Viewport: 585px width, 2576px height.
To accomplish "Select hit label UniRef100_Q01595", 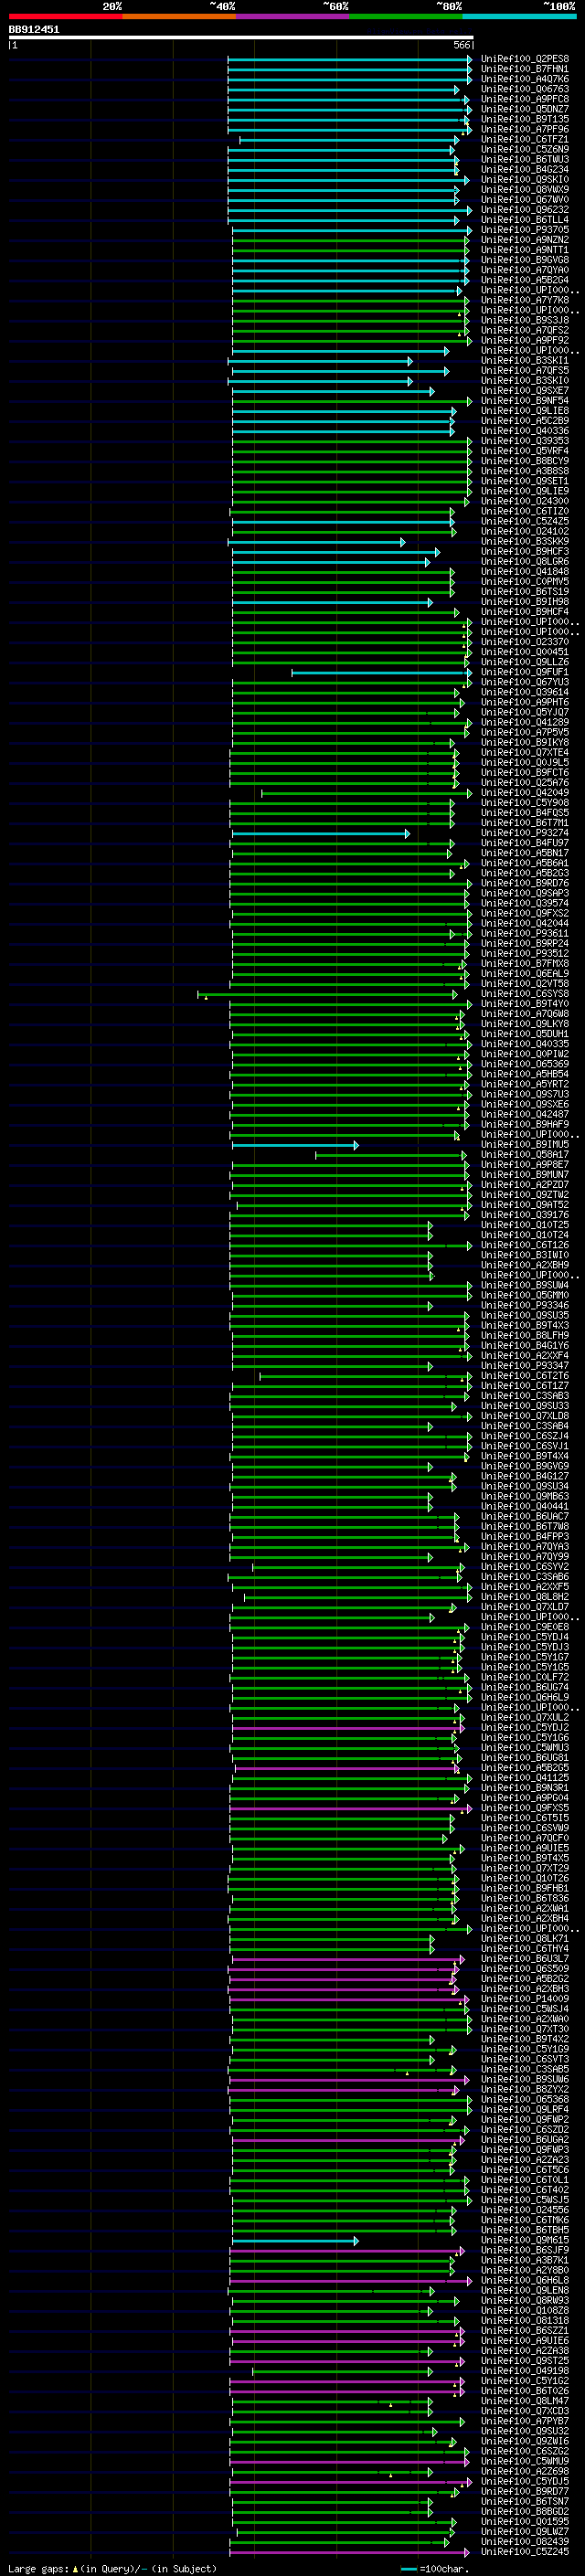I will [x=525, y=2522].
